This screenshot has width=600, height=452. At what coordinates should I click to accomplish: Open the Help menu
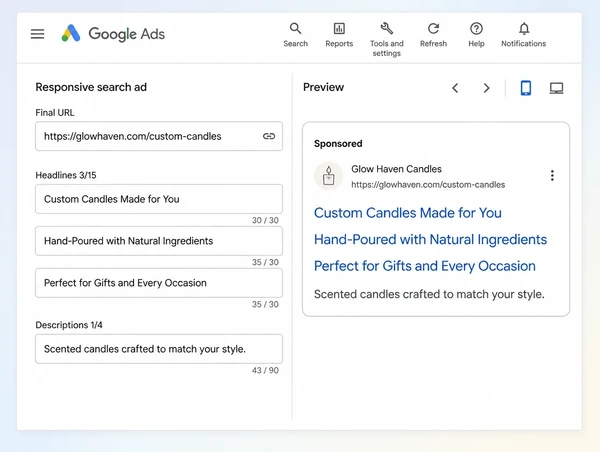[476, 35]
